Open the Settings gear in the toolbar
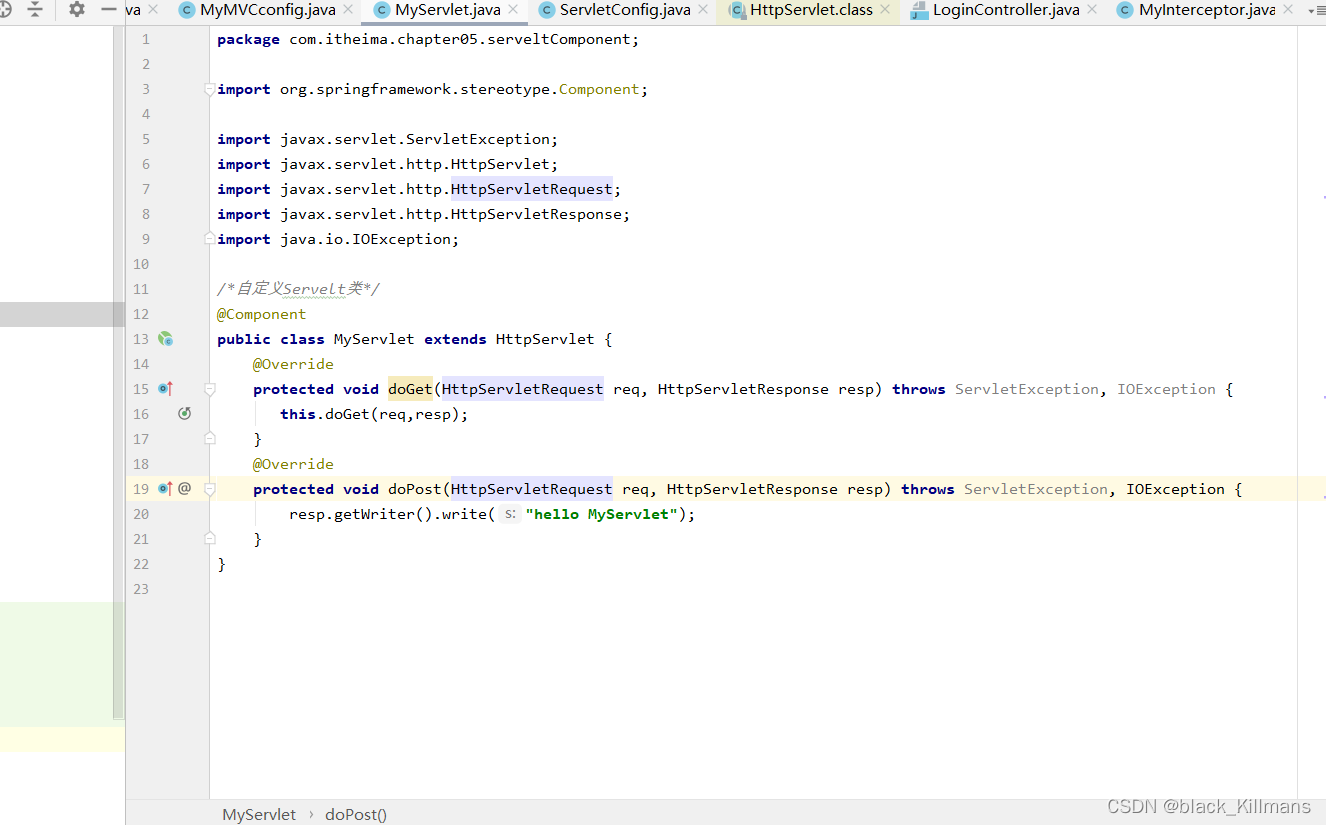This screenshot has height=825, width=1326. [76, 8]
